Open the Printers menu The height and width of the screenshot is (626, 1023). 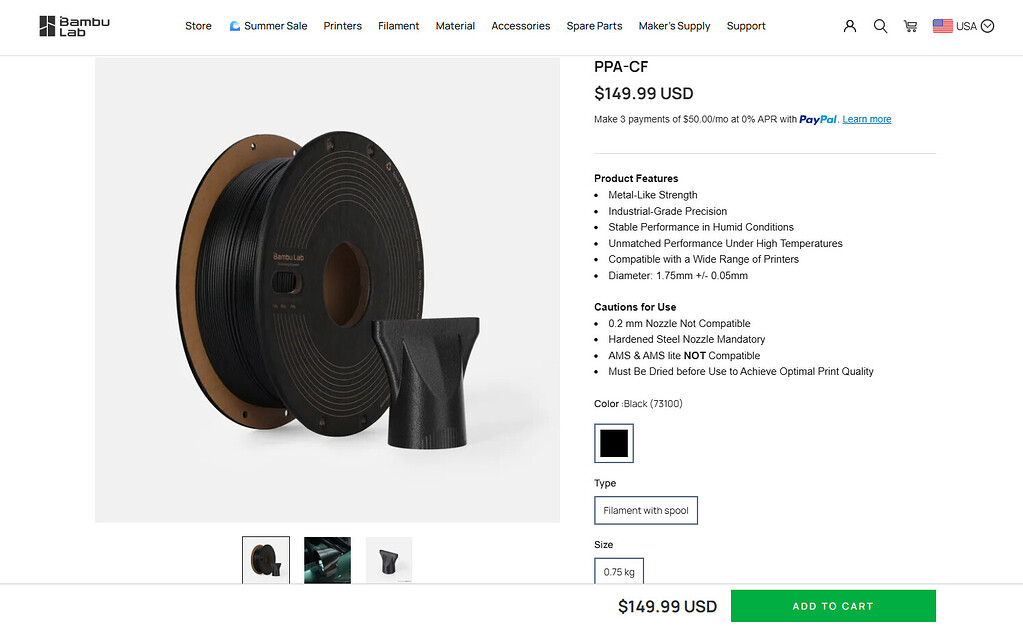point(342,26)
